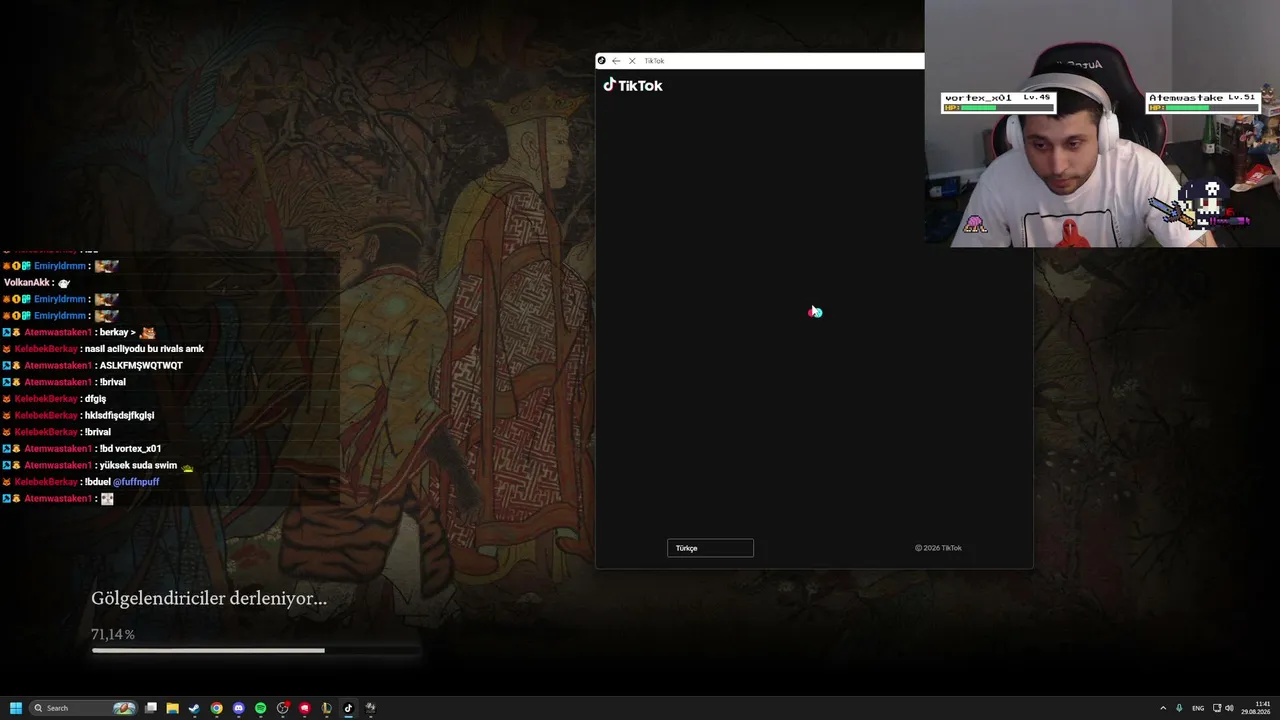Open Google Chrome from the taskbar
Screen dimensions: 1280x720
click(x=217, y=708)
